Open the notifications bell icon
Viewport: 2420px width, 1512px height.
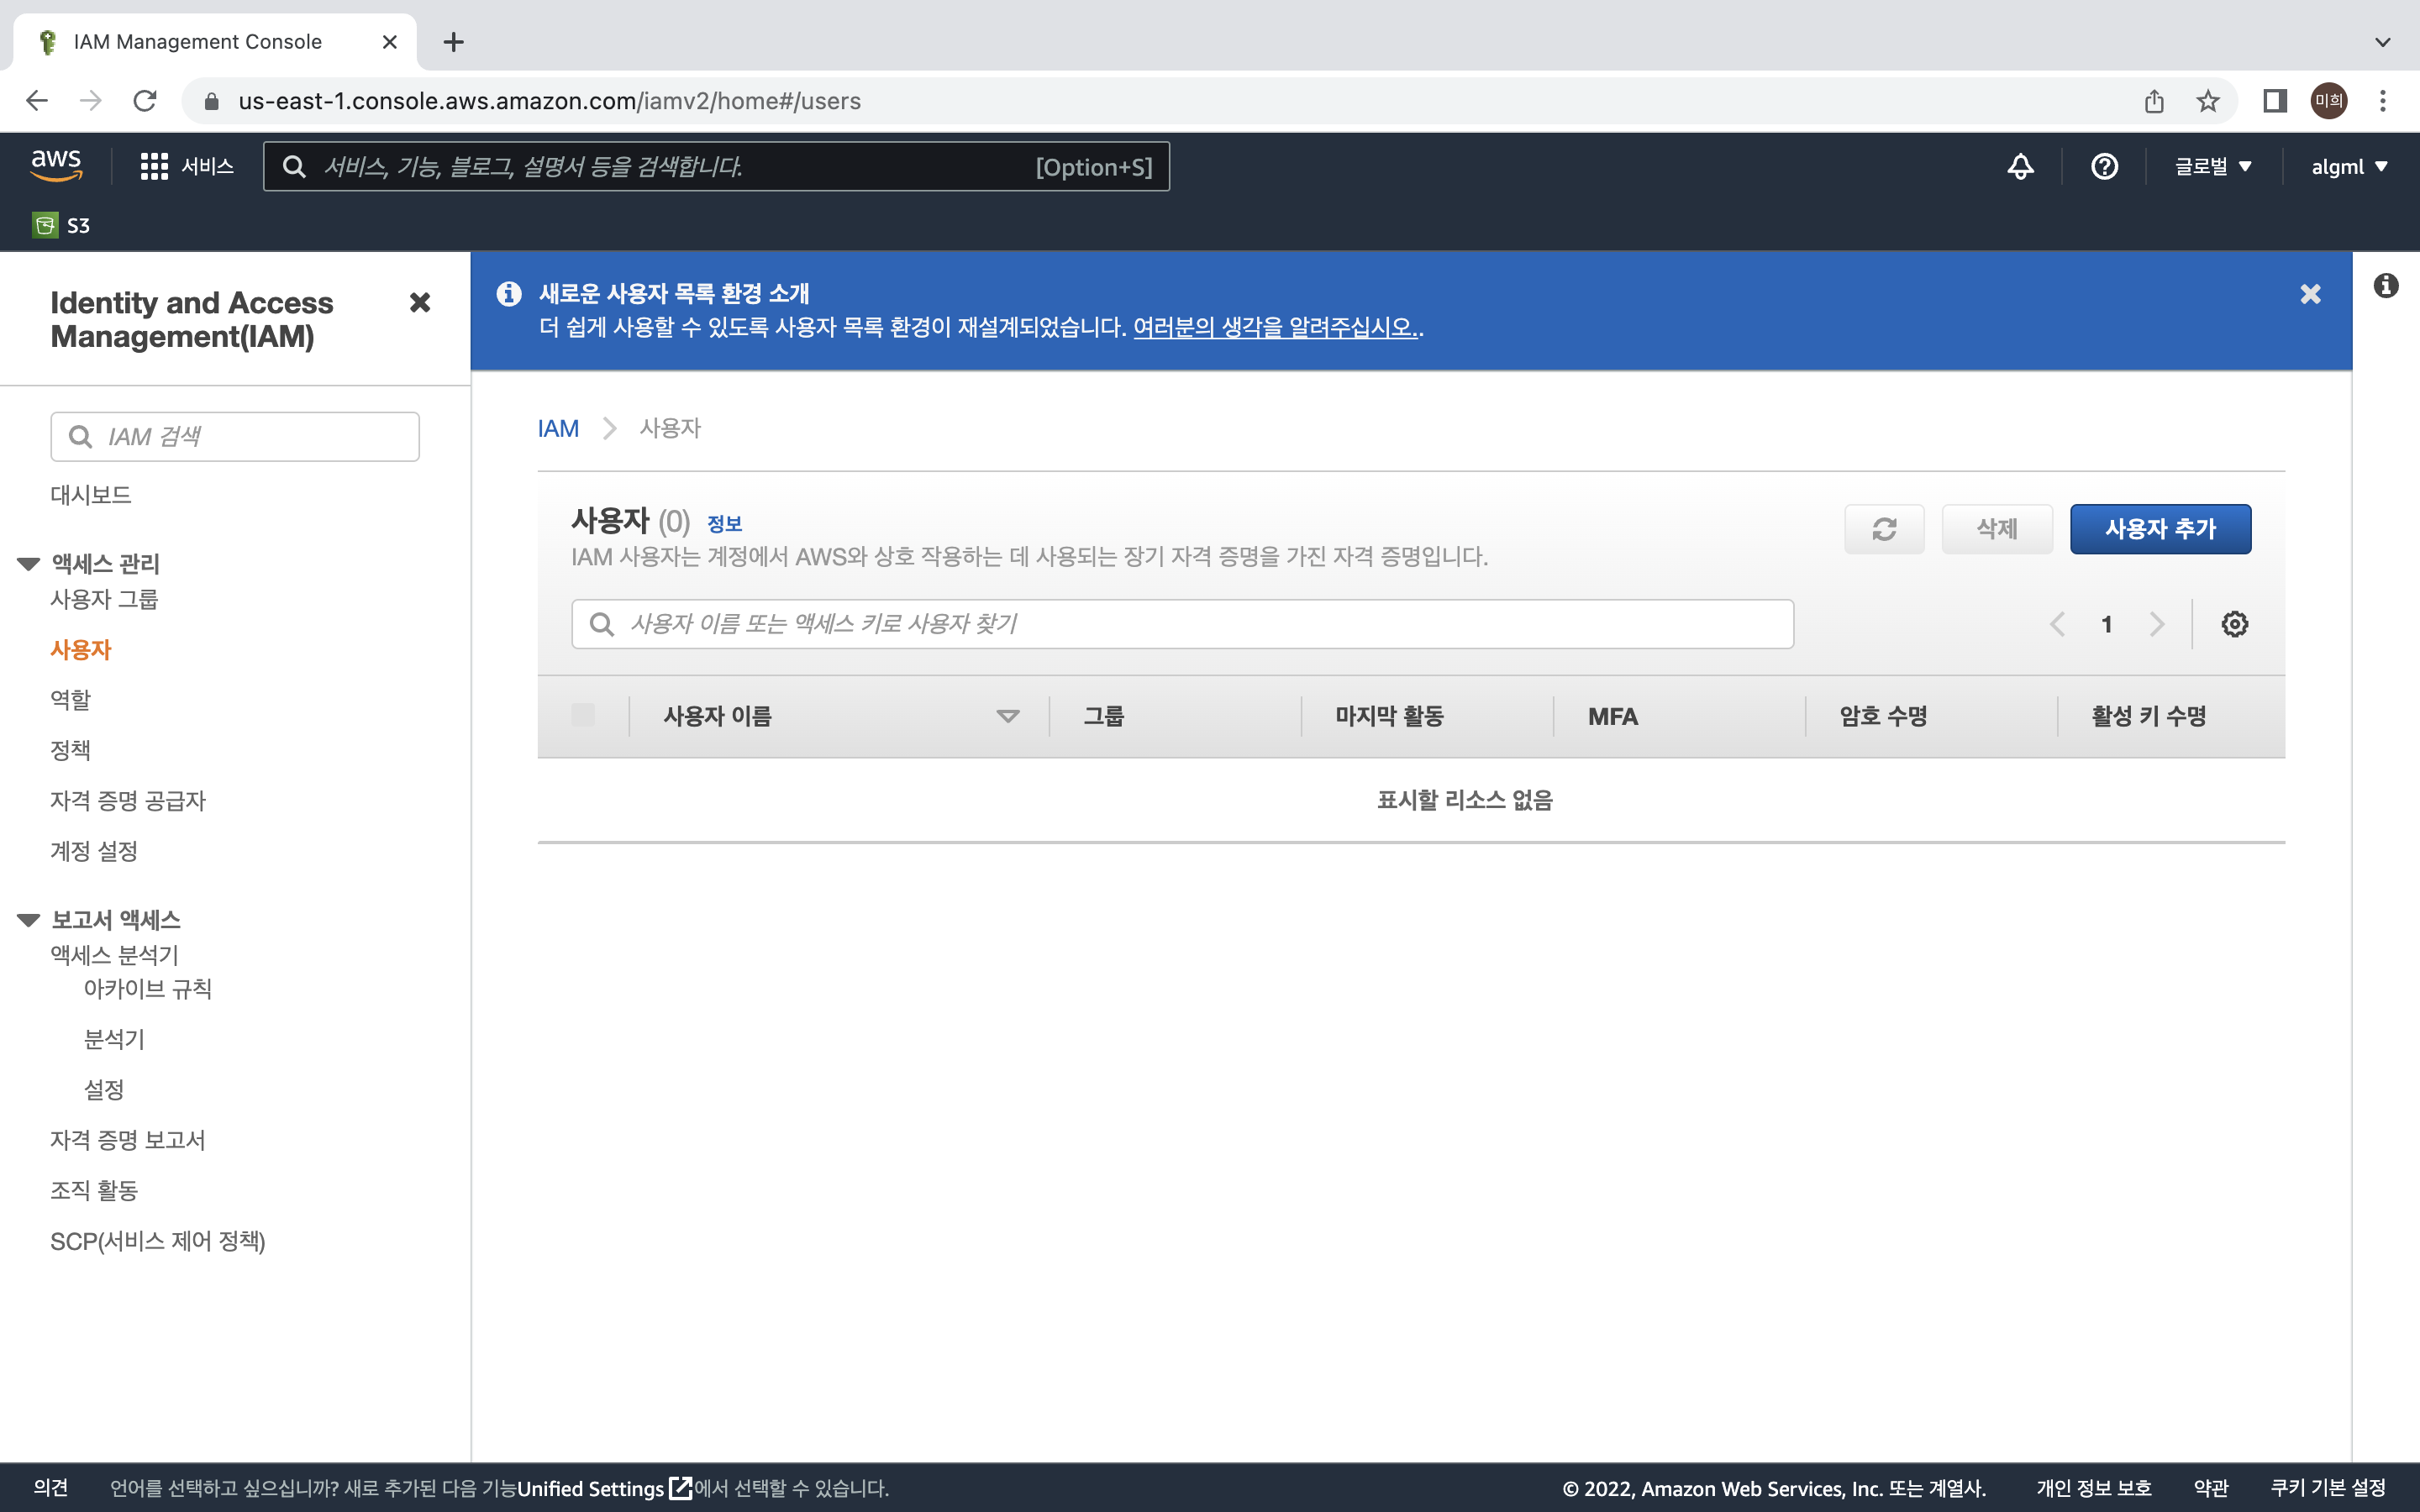click(x=2020, y=166)
